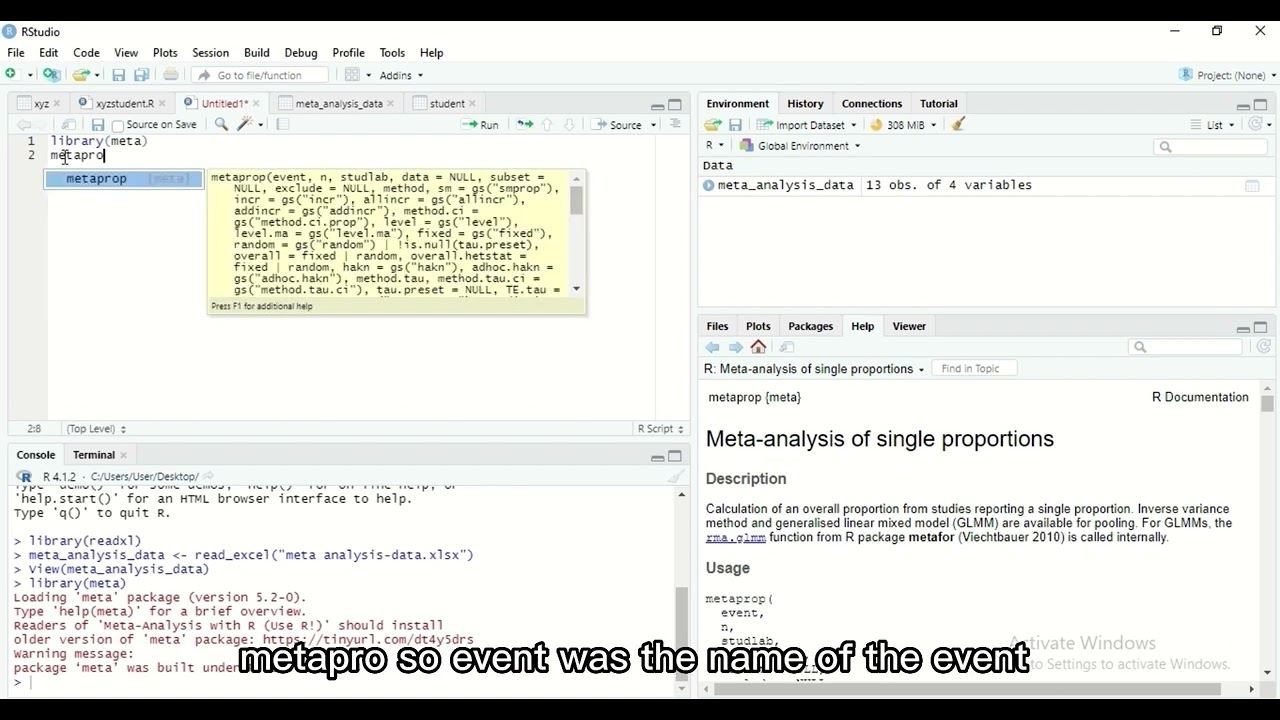The image size is (1280, 720).
Task: Open the Project (None) dropdown
Action: (1227, 75)
